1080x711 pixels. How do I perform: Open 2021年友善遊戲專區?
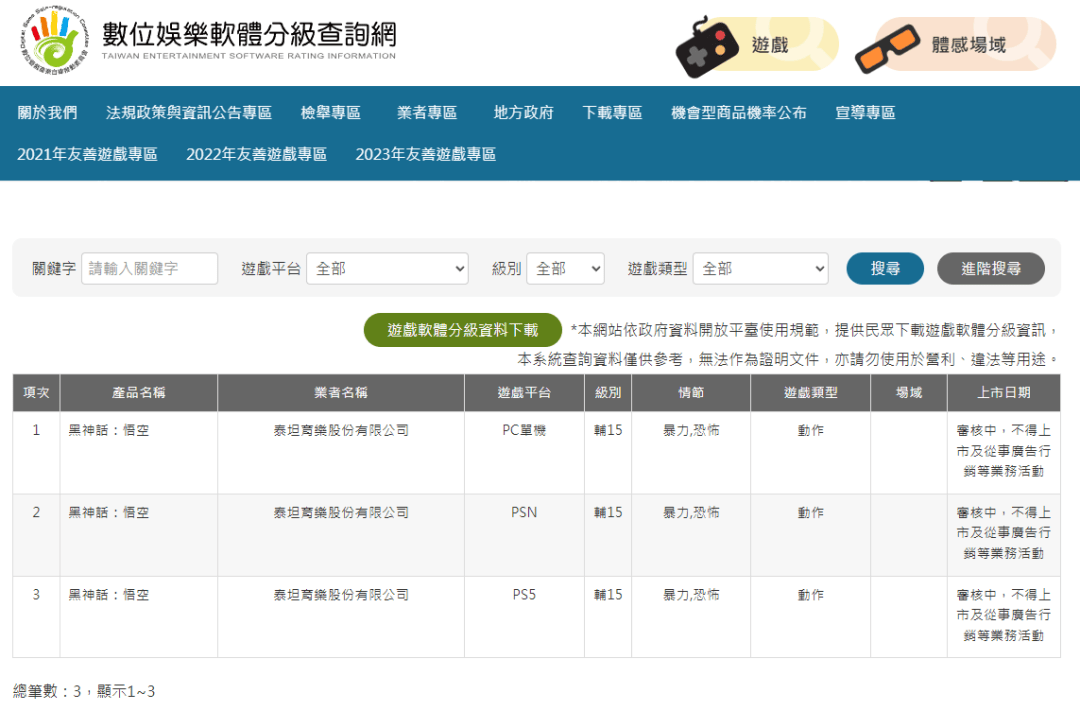tap(87, 154)
